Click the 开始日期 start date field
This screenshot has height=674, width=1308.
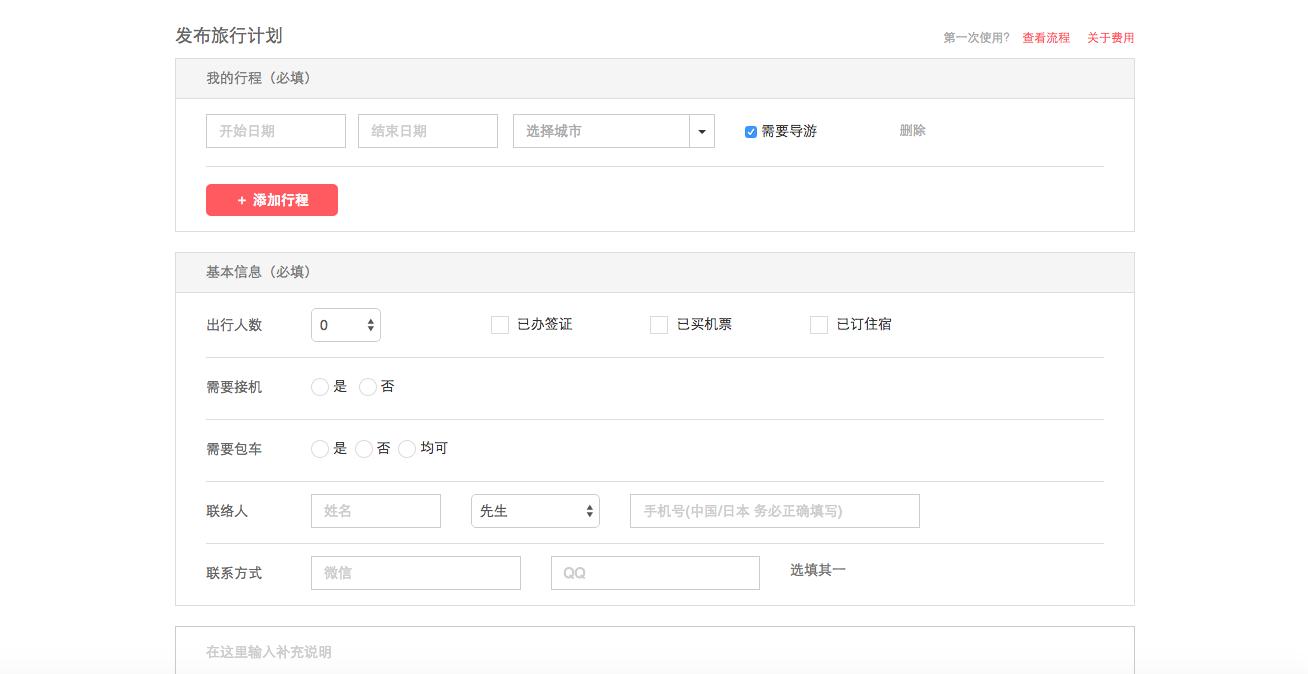coord(276,131)
